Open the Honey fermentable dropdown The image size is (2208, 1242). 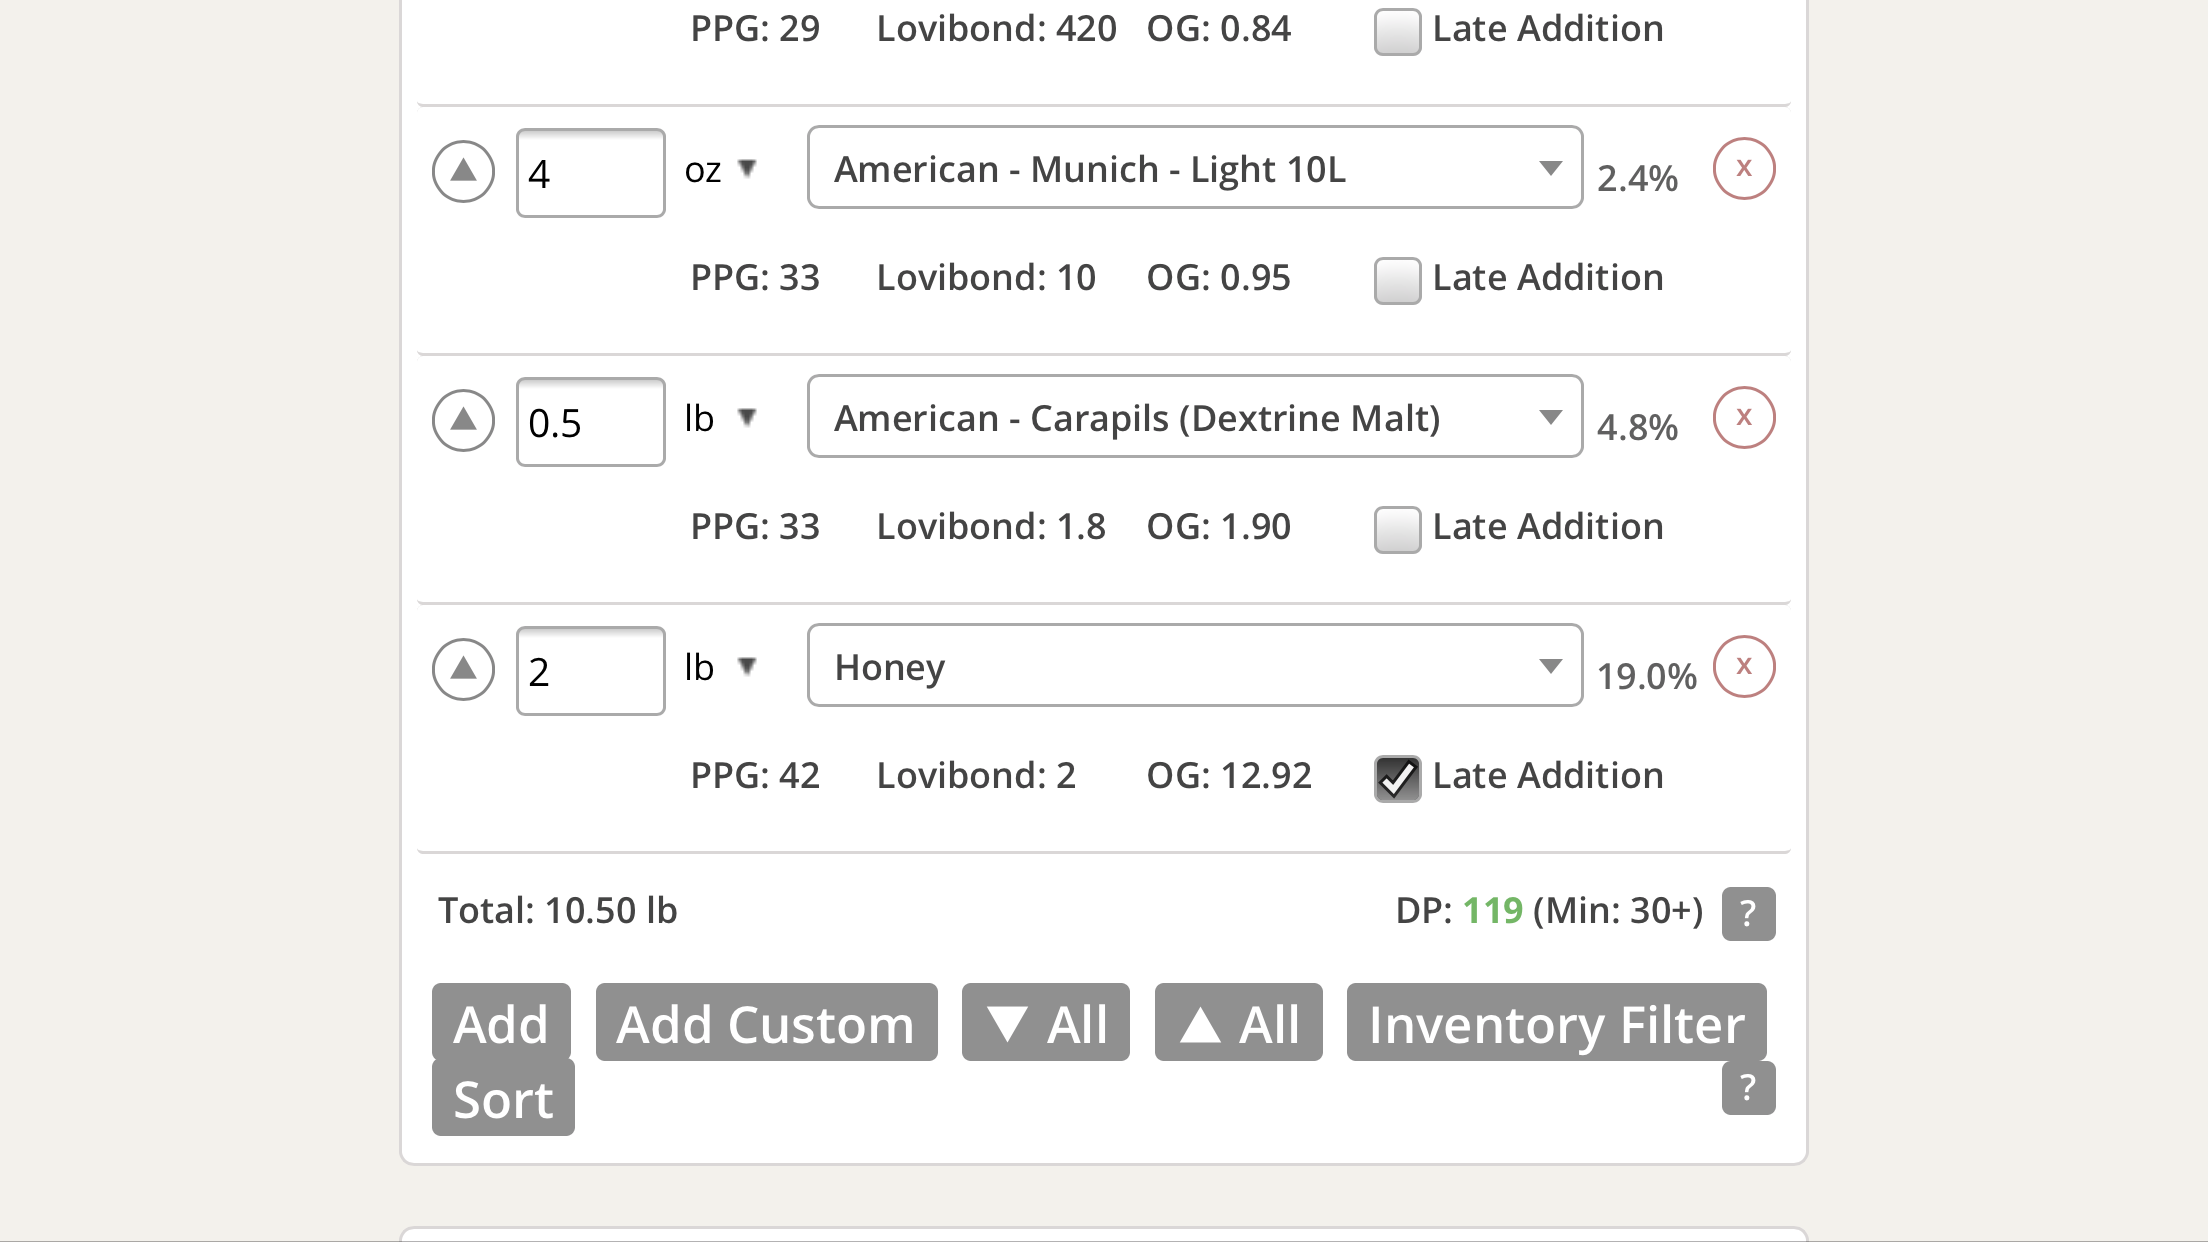click(x=1195, y=666)
